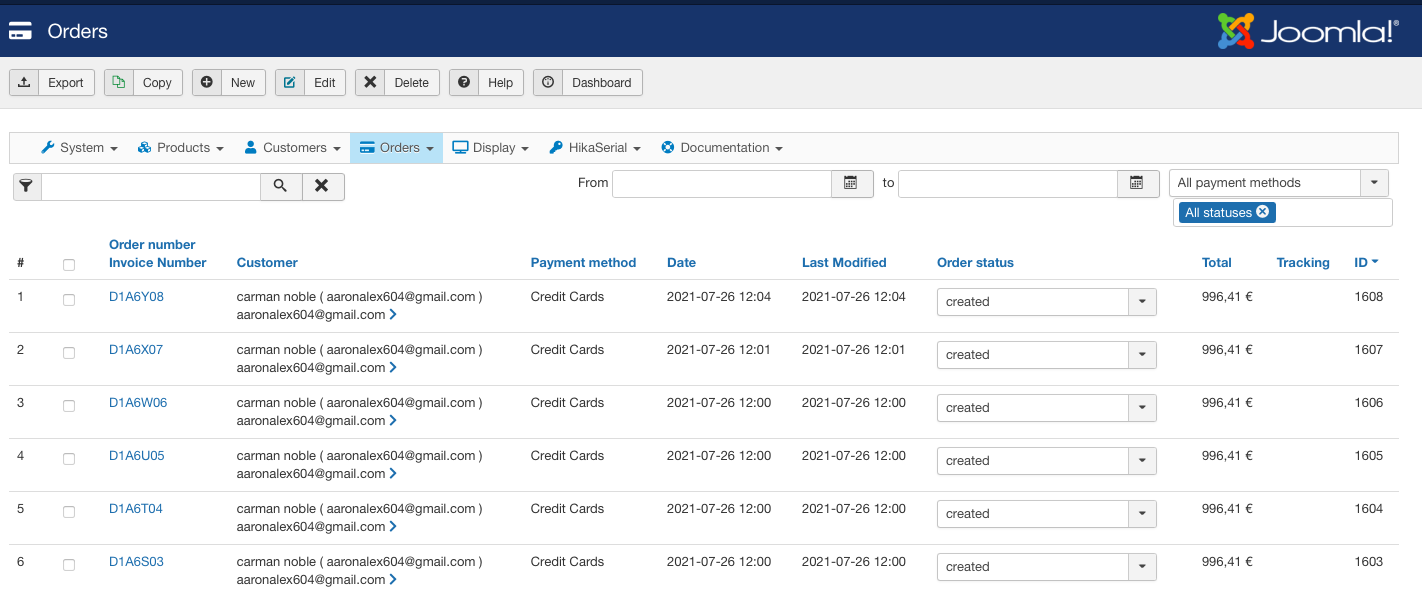The image size is (1422, 595).
Task: Open the Documentation menu
Action: [x=721, y=147]
